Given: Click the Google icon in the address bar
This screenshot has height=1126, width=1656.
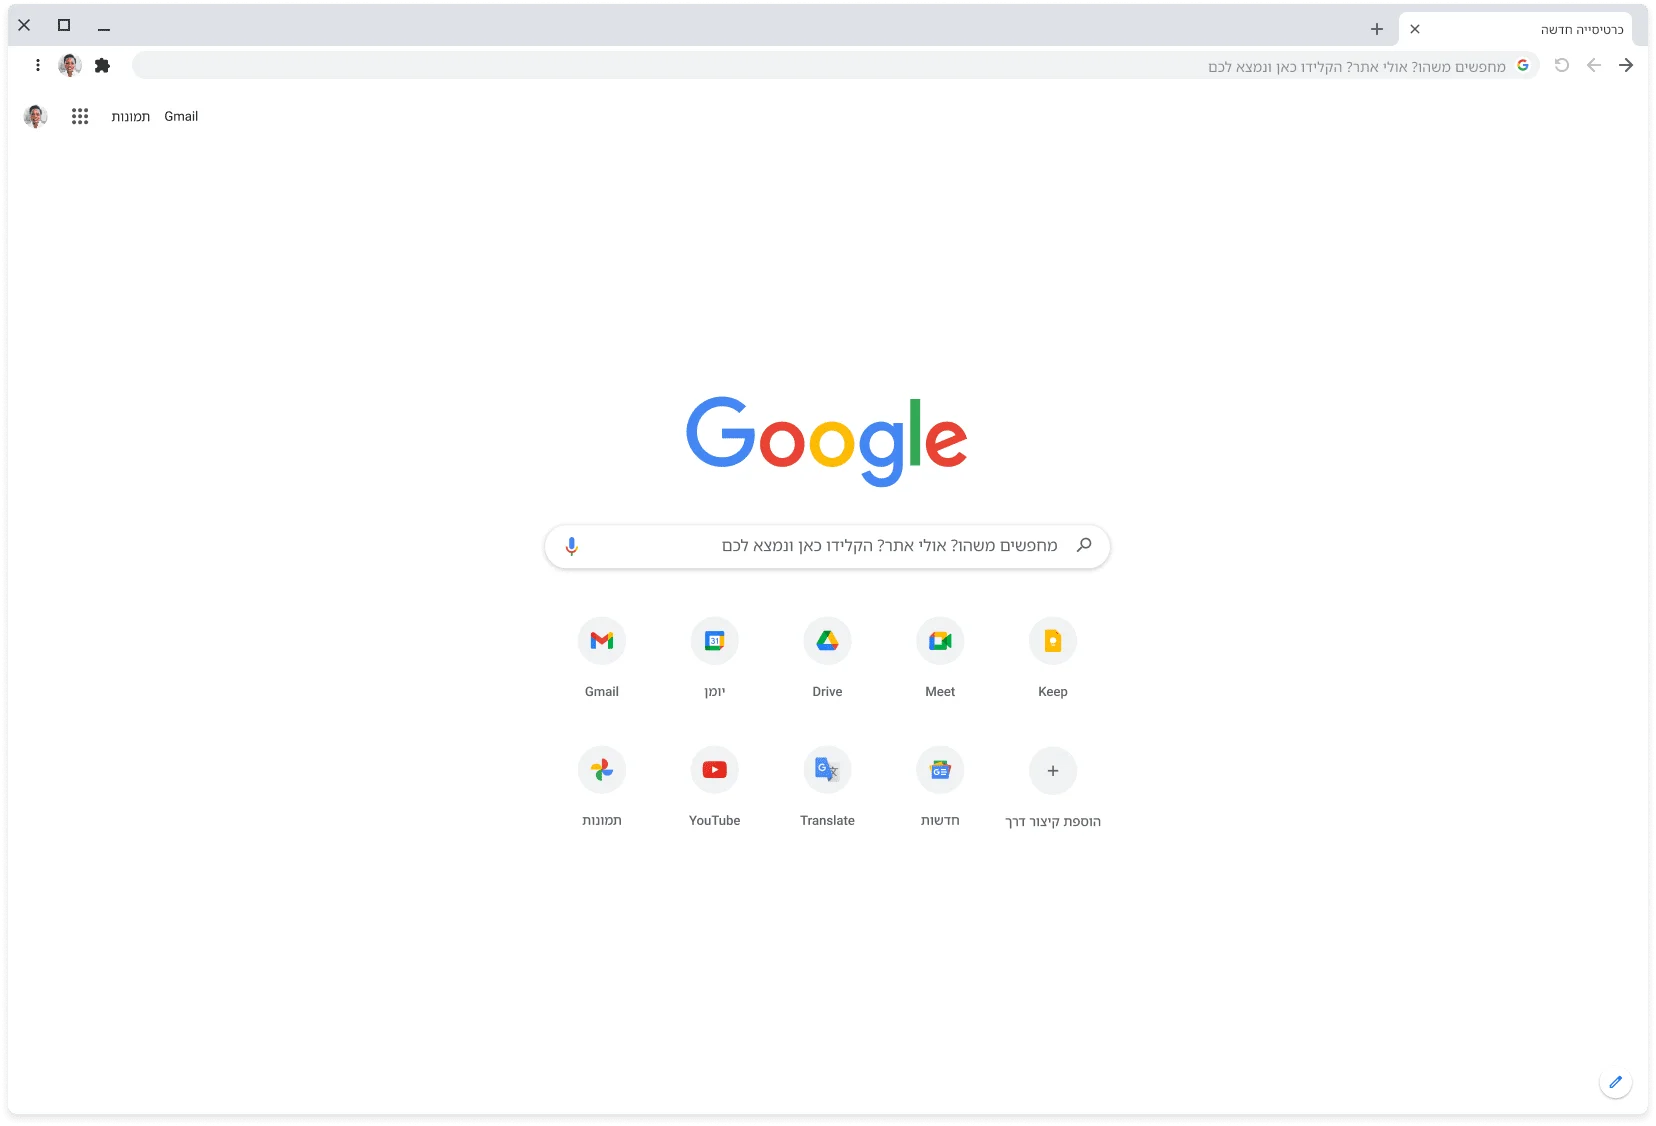Looking at the screenshot, I should (1523, 65).
